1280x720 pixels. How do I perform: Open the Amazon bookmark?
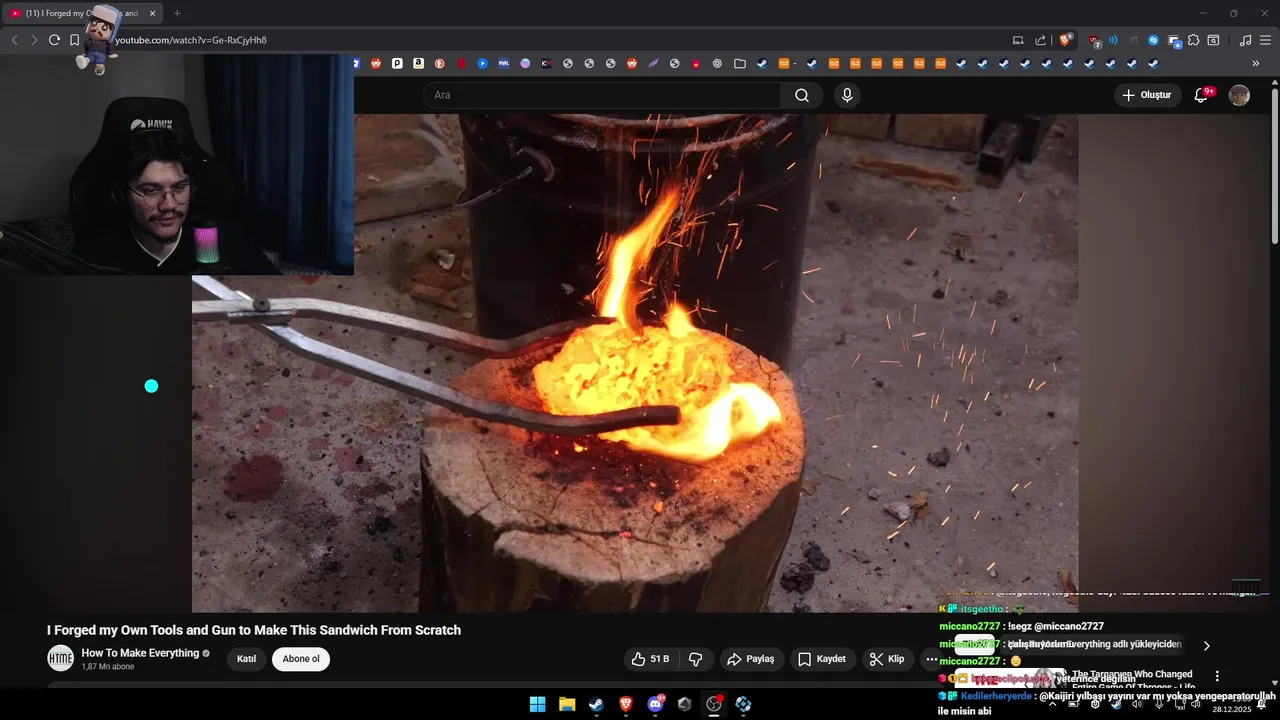(418, 63)
